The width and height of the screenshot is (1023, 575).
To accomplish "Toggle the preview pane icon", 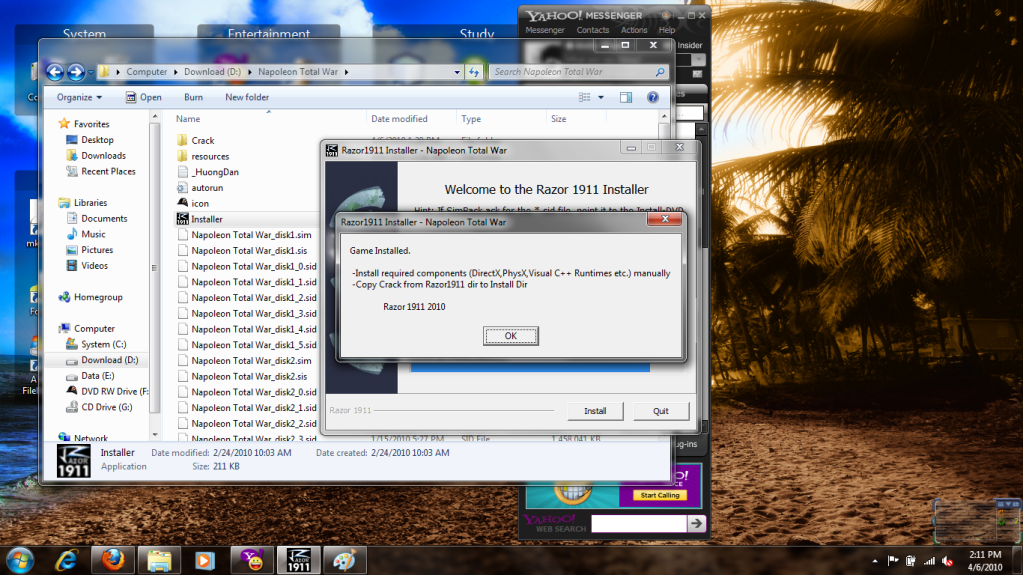I will pyautogui.click(x=626, y=97).
